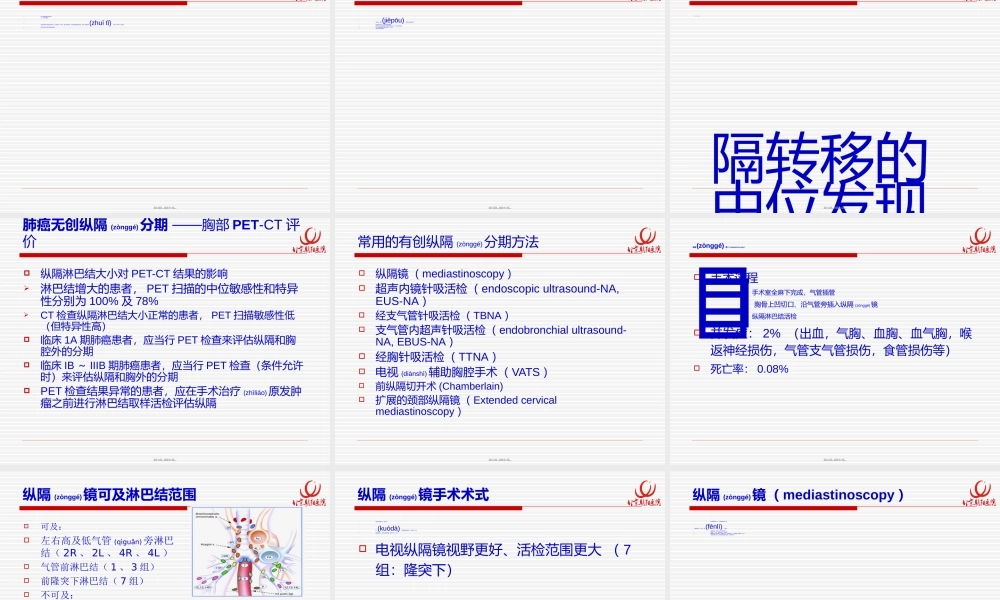Click bullet starting 临床 1A 期肺癌患者
This screenshot has height=600, width=1000.
click(168, 346)
